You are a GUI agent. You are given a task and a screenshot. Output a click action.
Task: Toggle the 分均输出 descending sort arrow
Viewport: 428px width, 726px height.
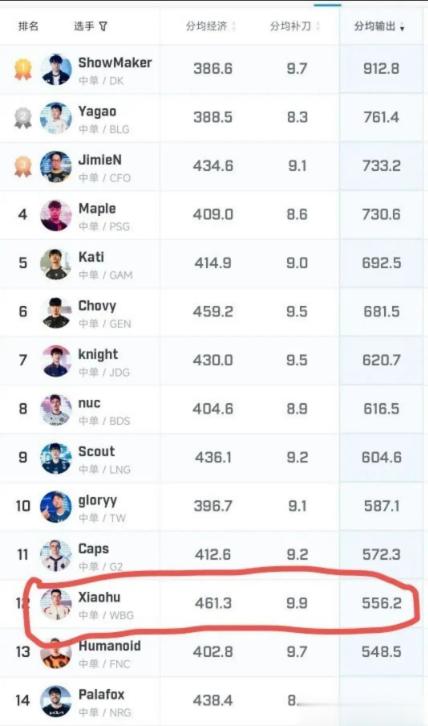[402, 28]
